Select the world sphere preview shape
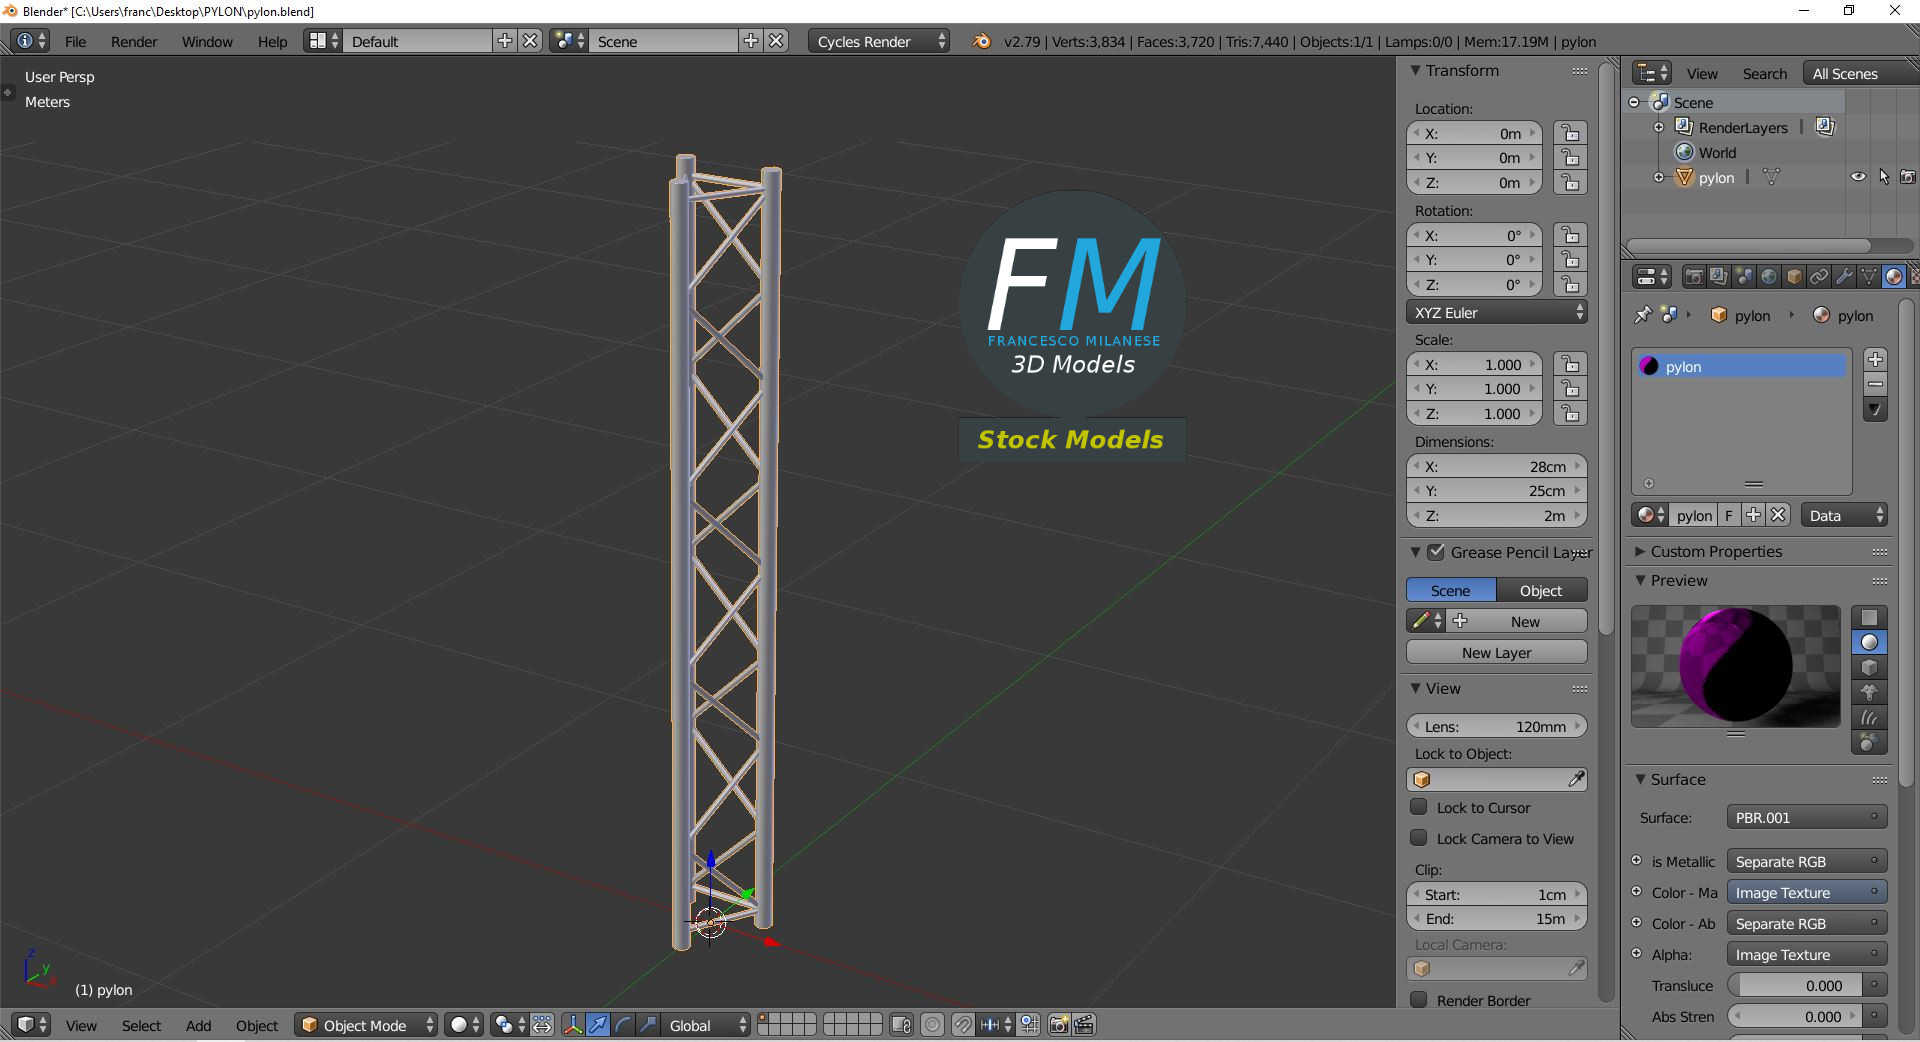The image size is (1920, 1042). tap(1869, 743)
